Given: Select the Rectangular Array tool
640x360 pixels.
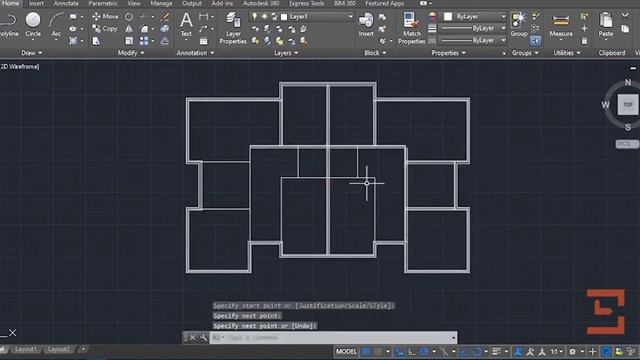Looking at the screenshot, I should tap(144, 41).
